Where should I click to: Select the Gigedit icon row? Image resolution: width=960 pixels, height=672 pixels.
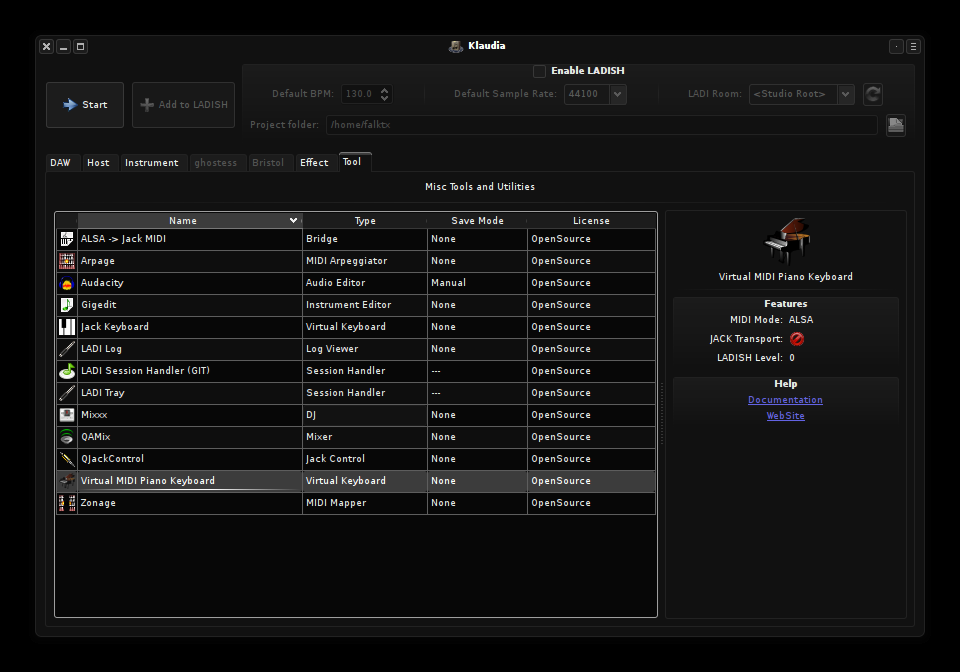(67, 305)
